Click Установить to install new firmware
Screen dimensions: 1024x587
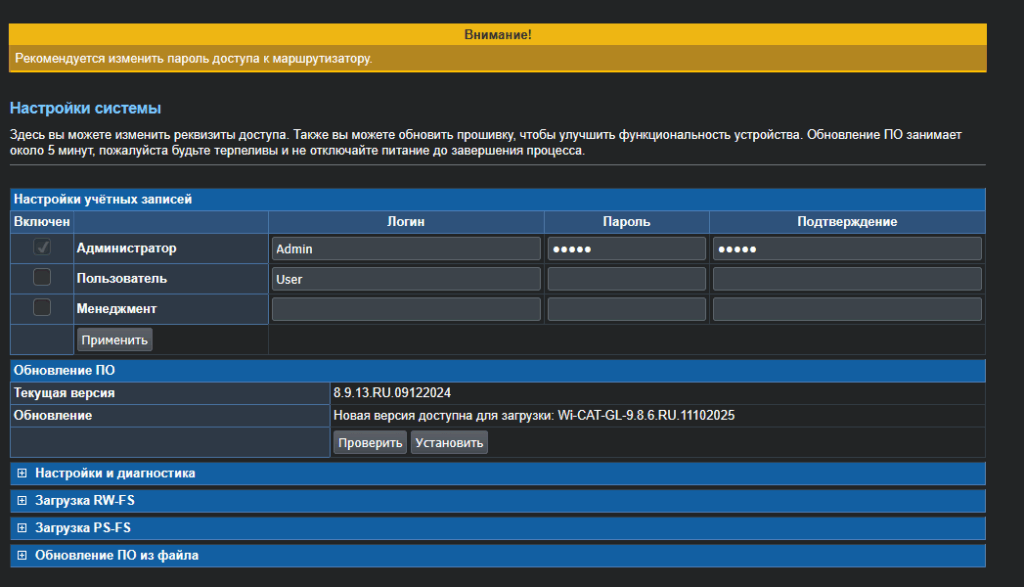(x=449, y=442)
